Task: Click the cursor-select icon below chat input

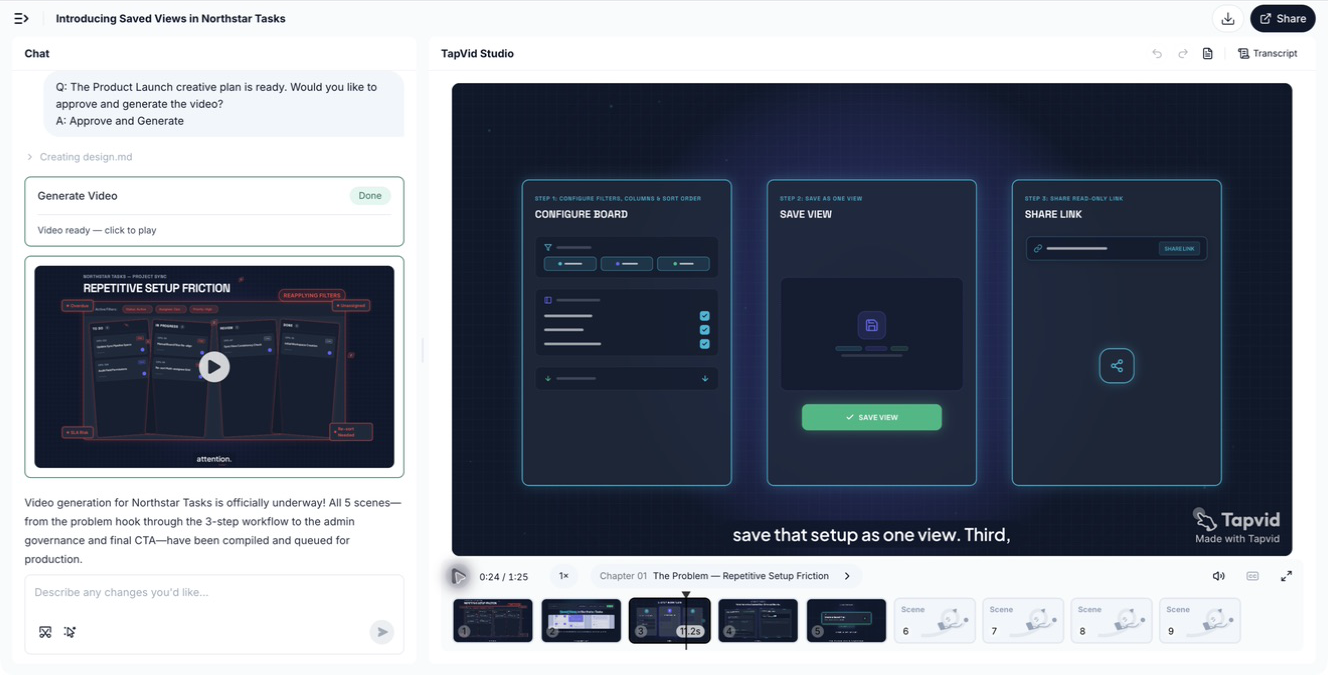Action: (x=70, y=632)
